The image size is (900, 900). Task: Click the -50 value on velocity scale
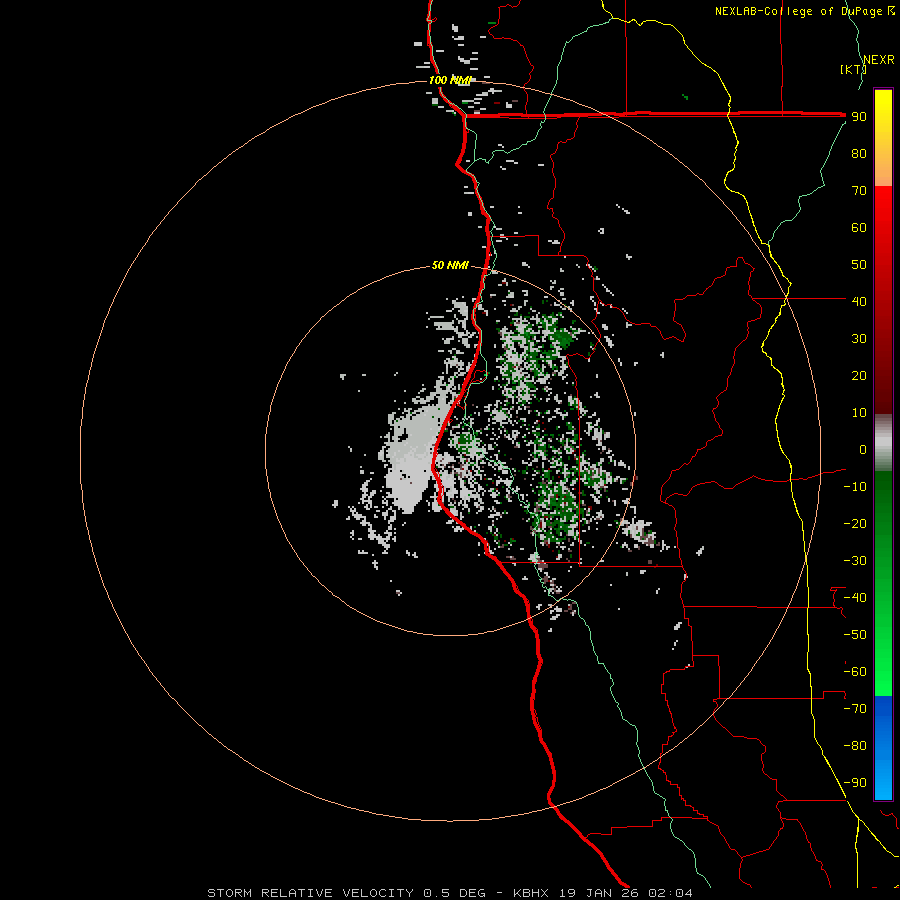[855, 635]
